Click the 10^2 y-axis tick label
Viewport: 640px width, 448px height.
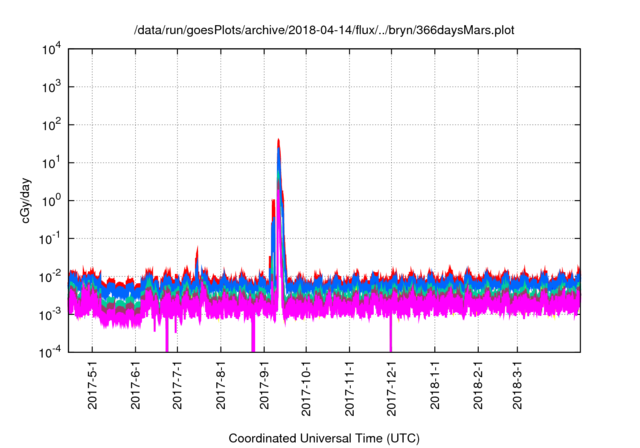pos(52,125)
